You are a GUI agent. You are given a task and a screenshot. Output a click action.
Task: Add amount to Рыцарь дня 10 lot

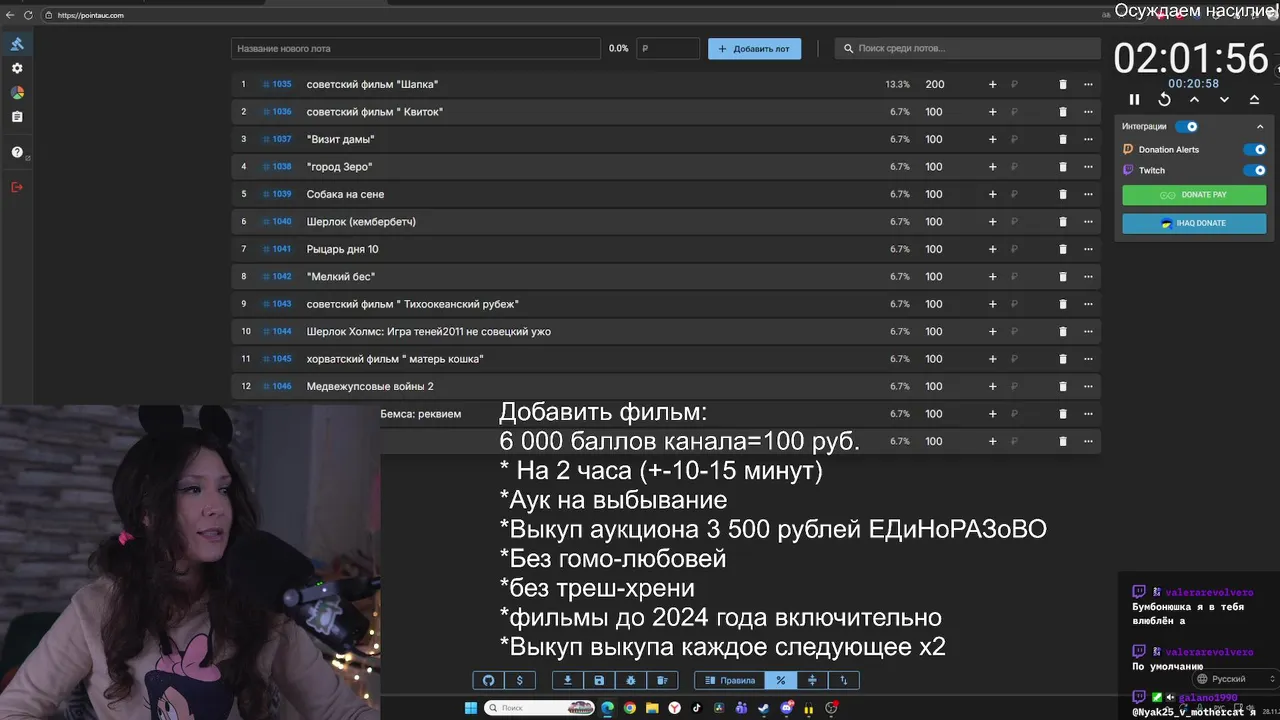(x=992, y=249)
